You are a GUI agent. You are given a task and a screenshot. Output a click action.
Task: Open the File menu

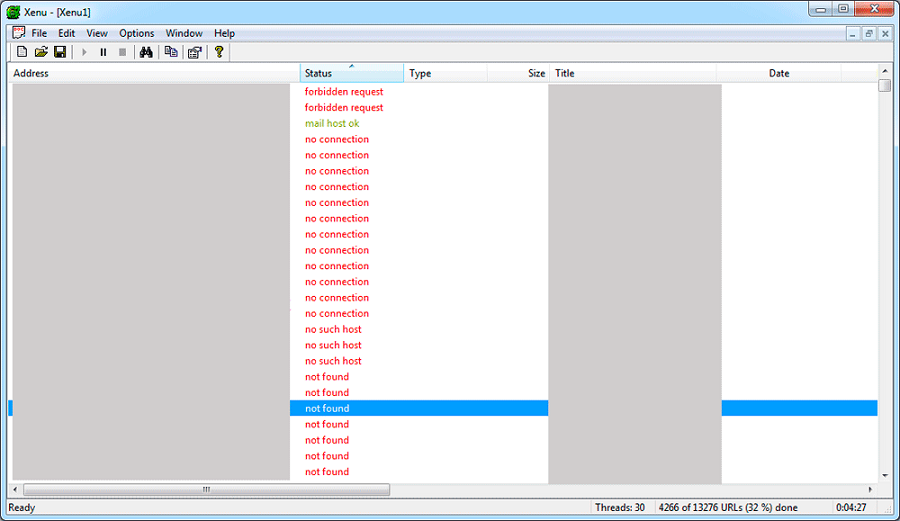[x=39, y=33]
